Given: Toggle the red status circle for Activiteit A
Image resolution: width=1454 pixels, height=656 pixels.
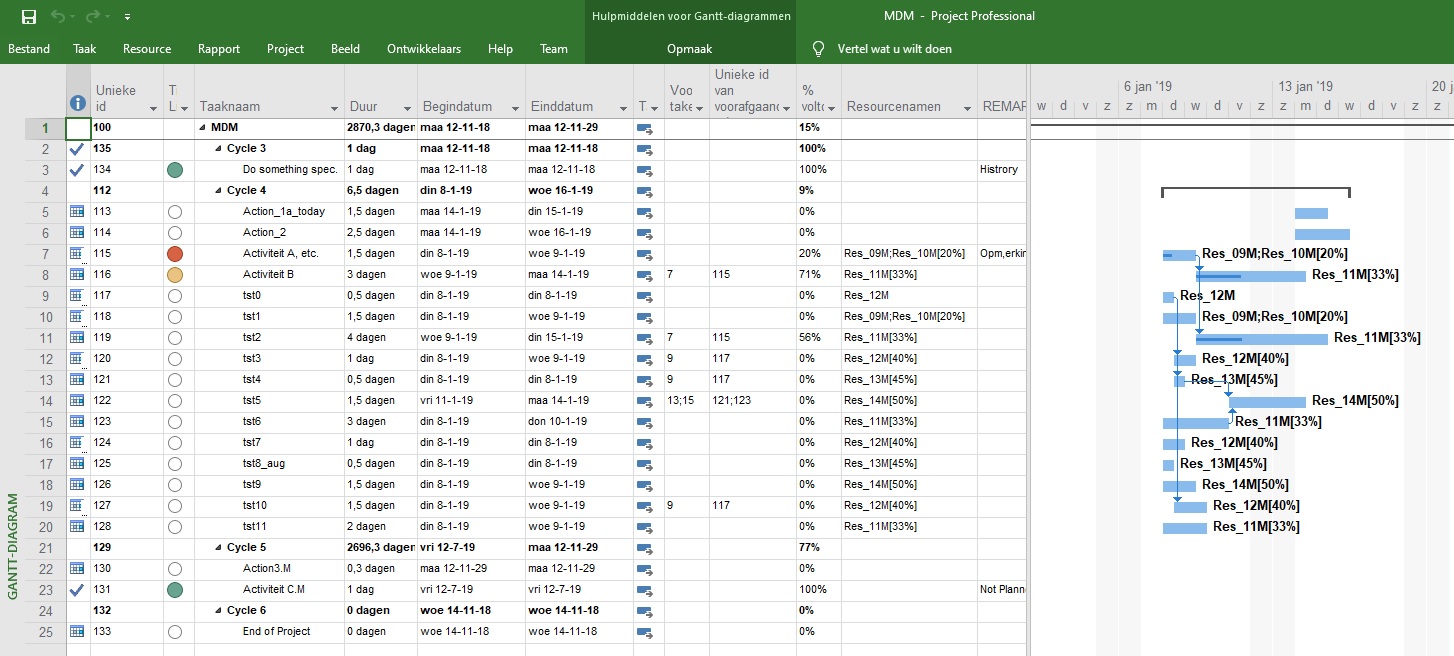Looking at the screenshot, I should (175, 254).
